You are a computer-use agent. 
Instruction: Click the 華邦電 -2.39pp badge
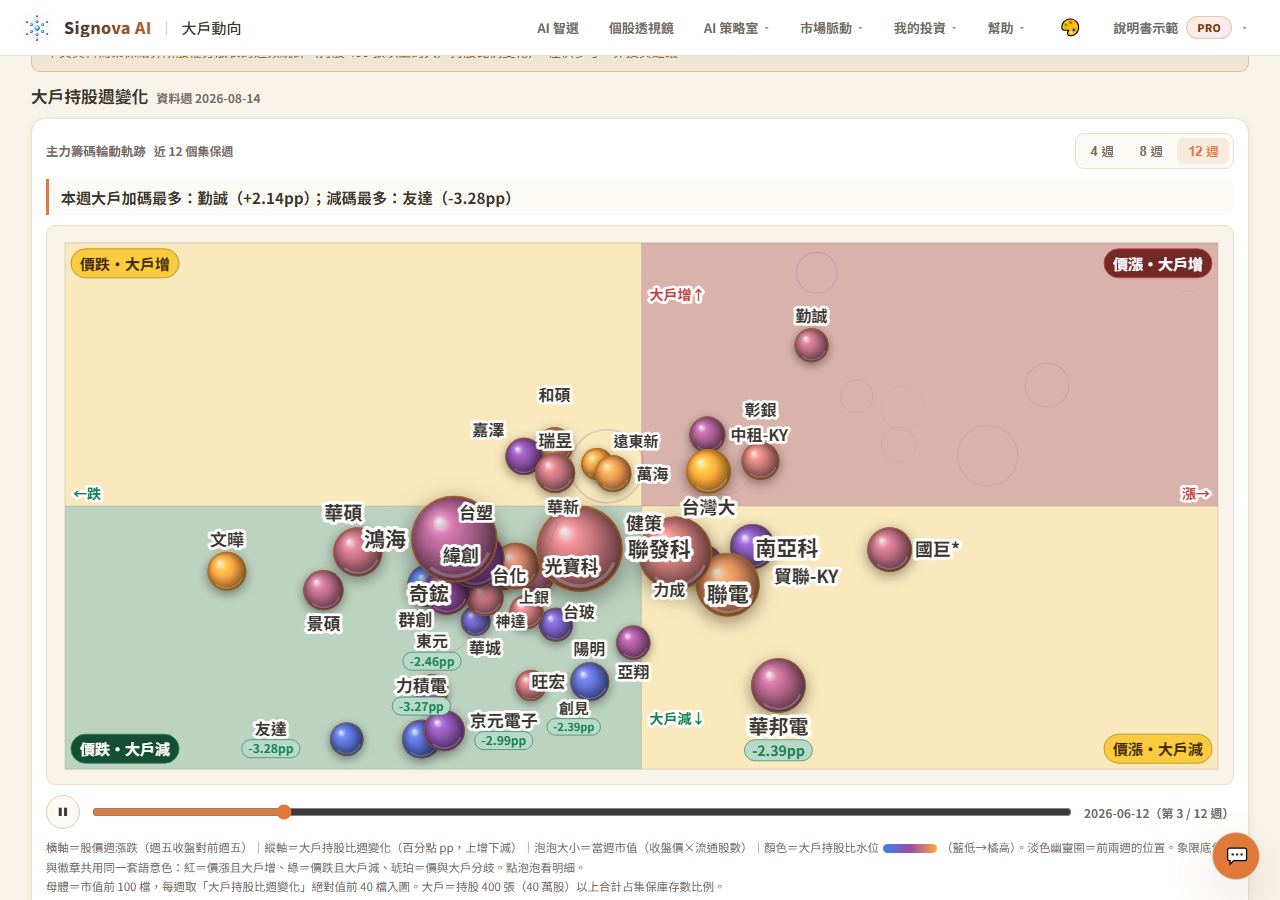click(x=778, y=751)
